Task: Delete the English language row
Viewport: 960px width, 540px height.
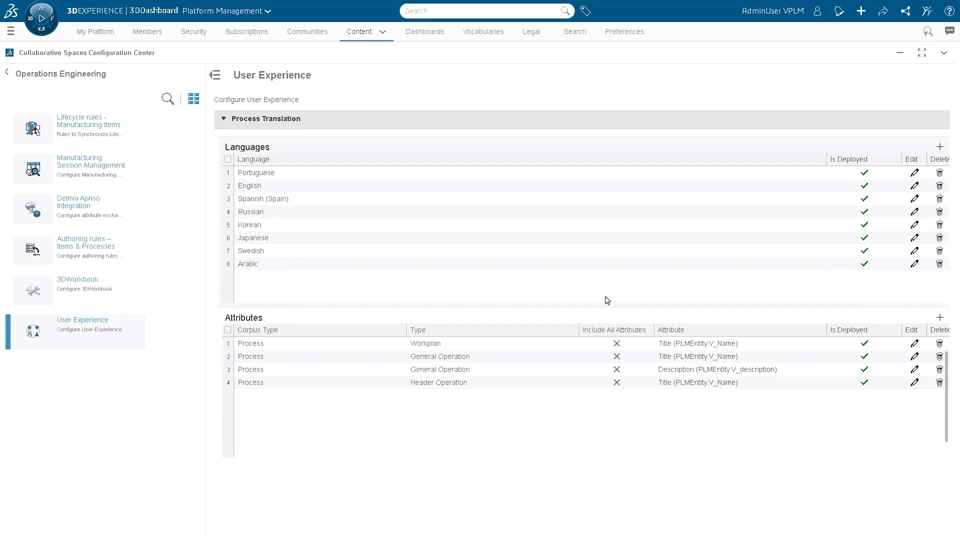Action: pyautogui.click(x=939, y=186)
